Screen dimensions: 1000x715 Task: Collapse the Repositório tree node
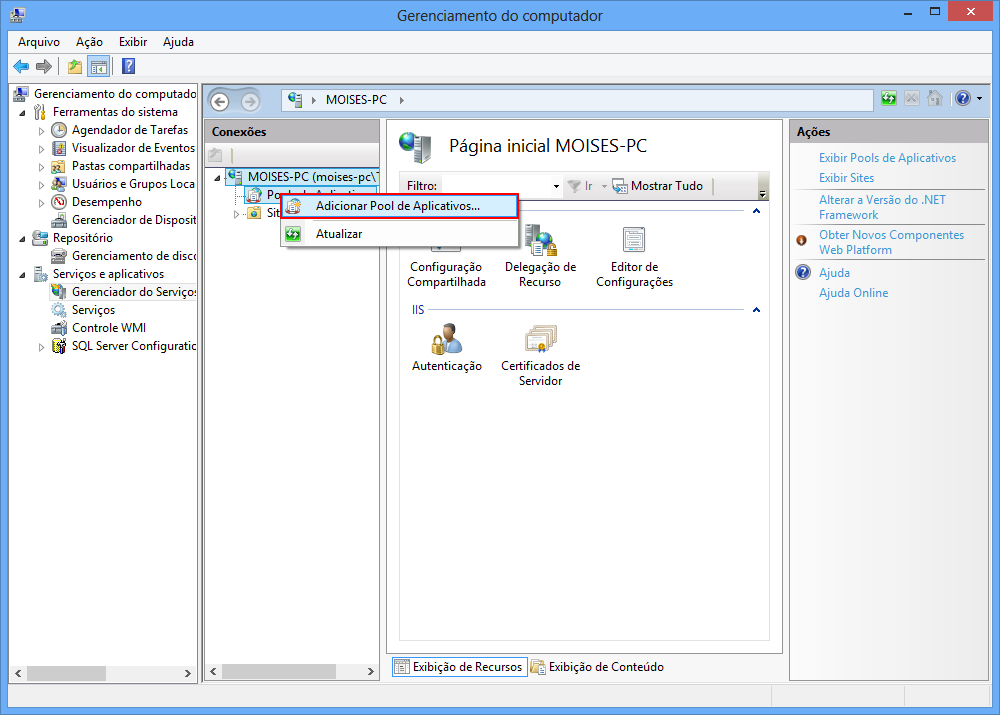(x=23, y=239)
